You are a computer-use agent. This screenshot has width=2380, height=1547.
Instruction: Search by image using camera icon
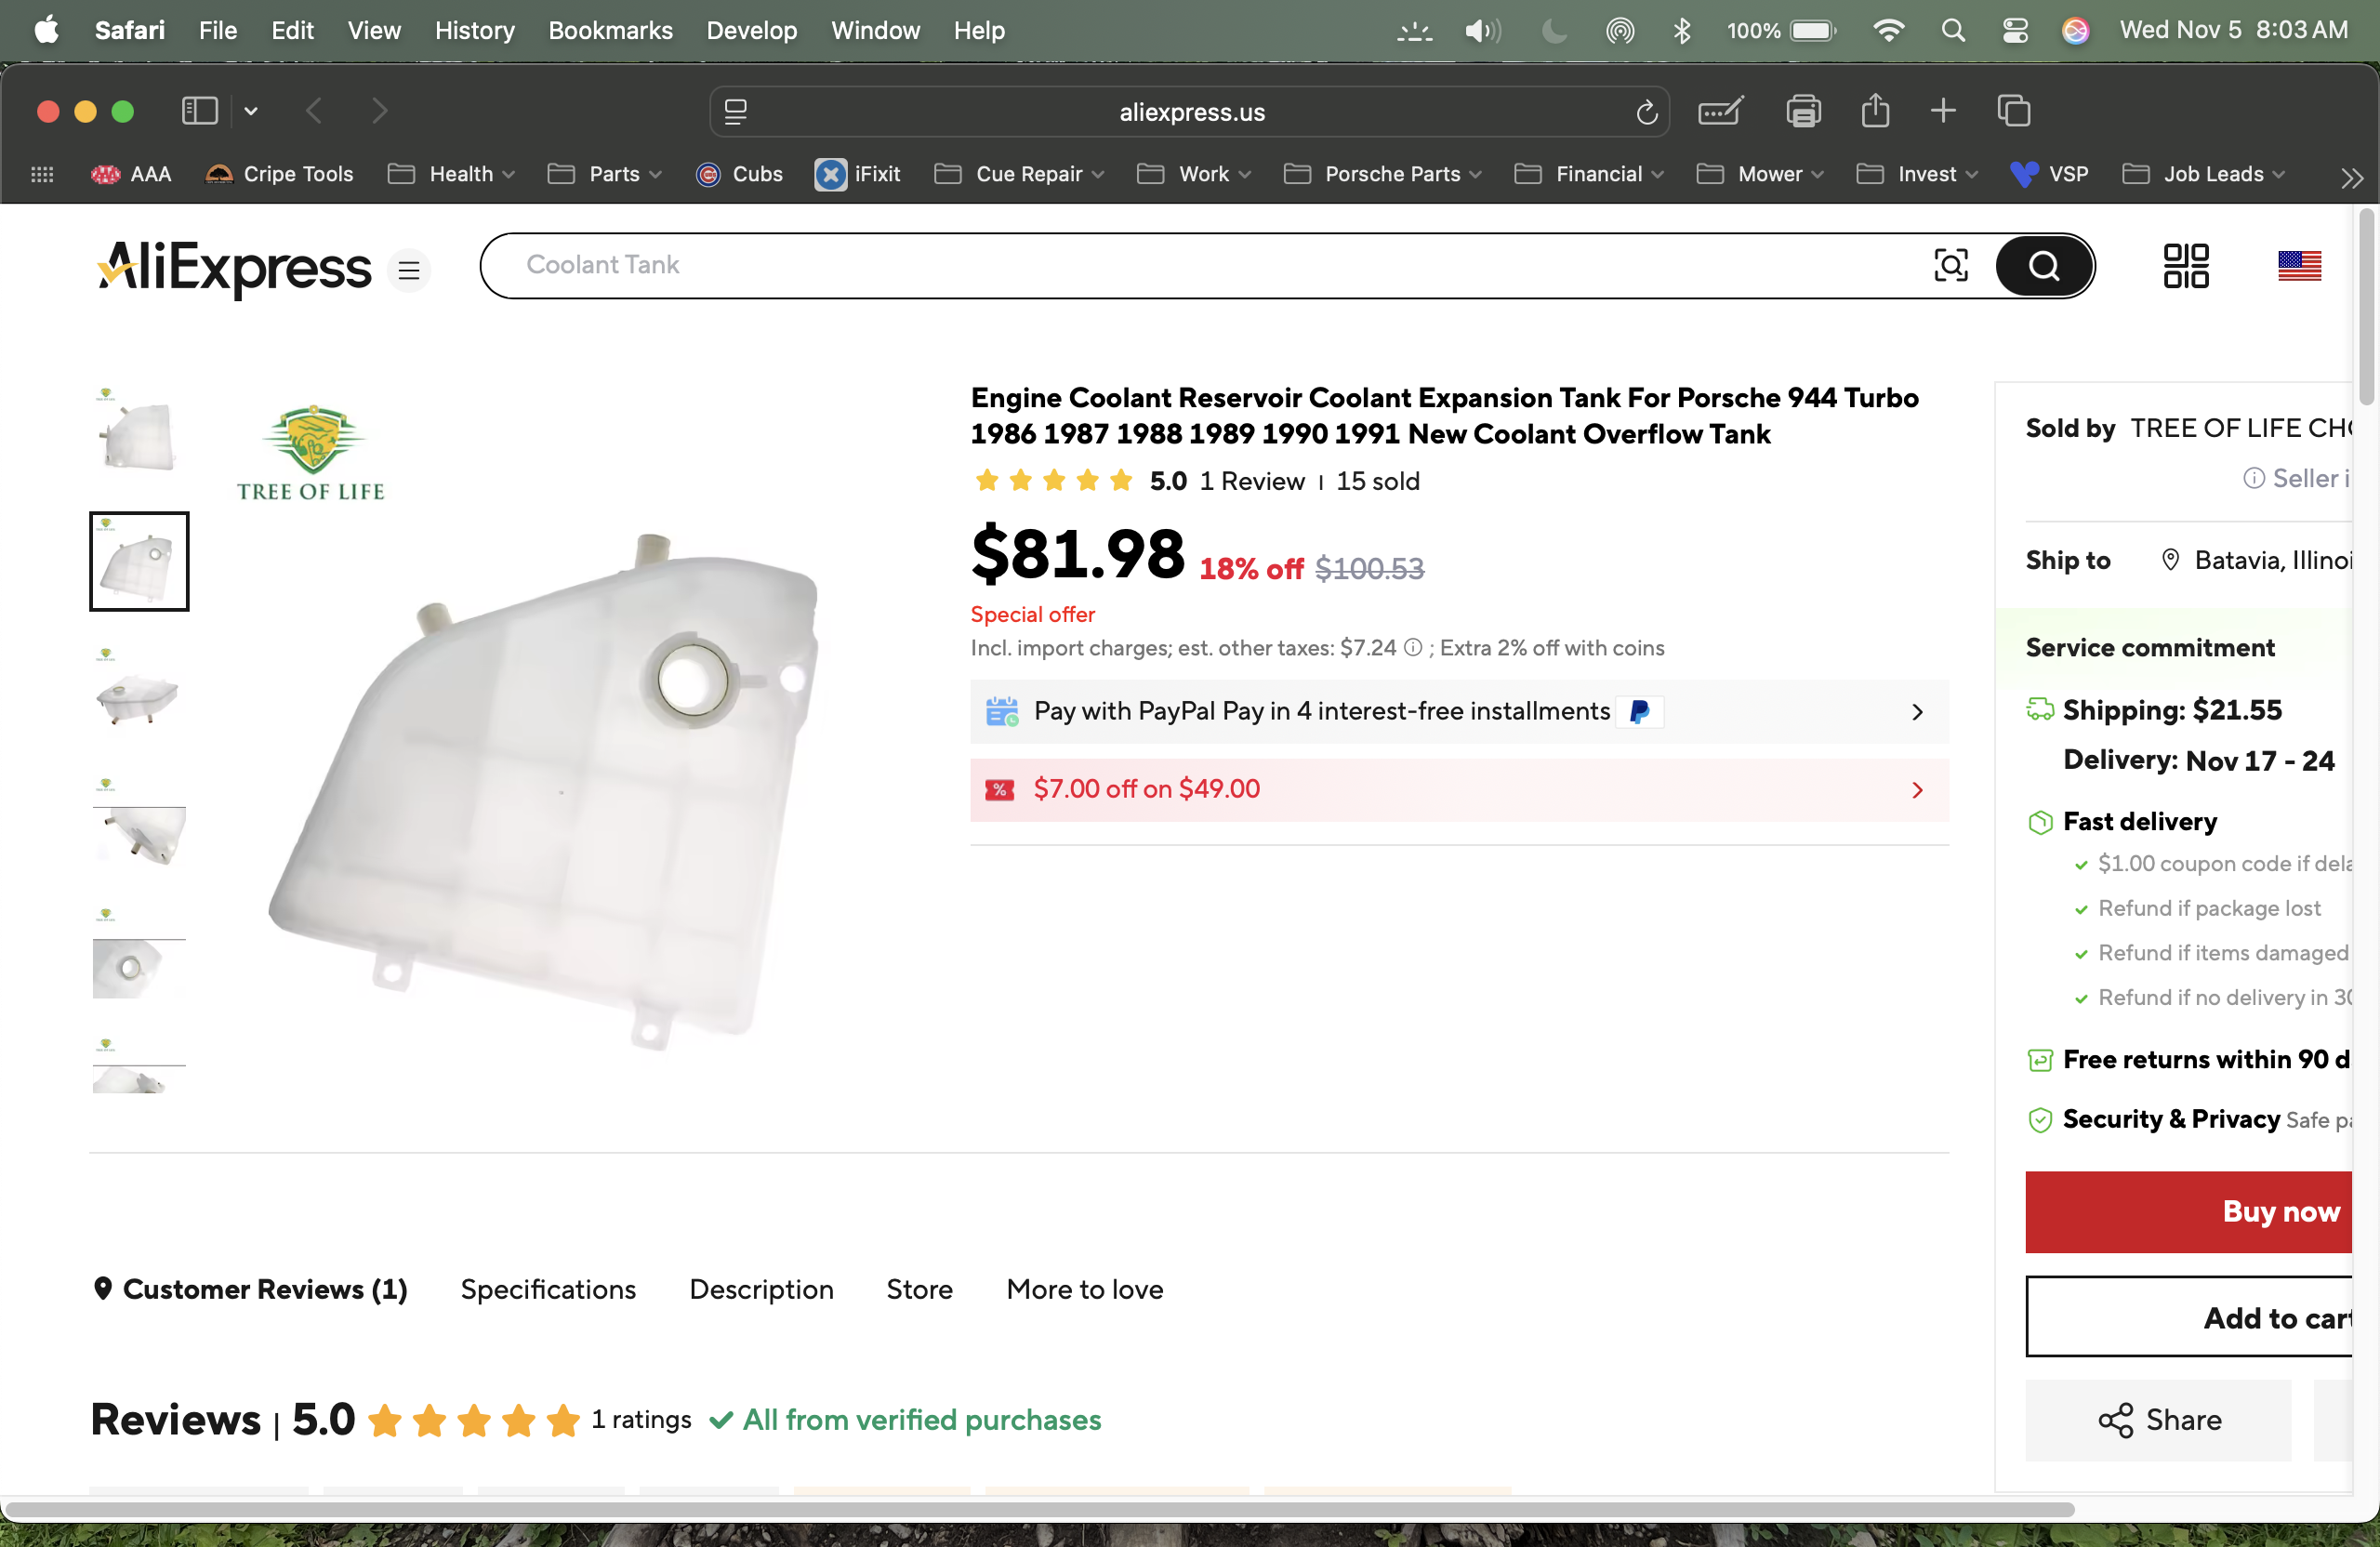(x=1951, y=265)
